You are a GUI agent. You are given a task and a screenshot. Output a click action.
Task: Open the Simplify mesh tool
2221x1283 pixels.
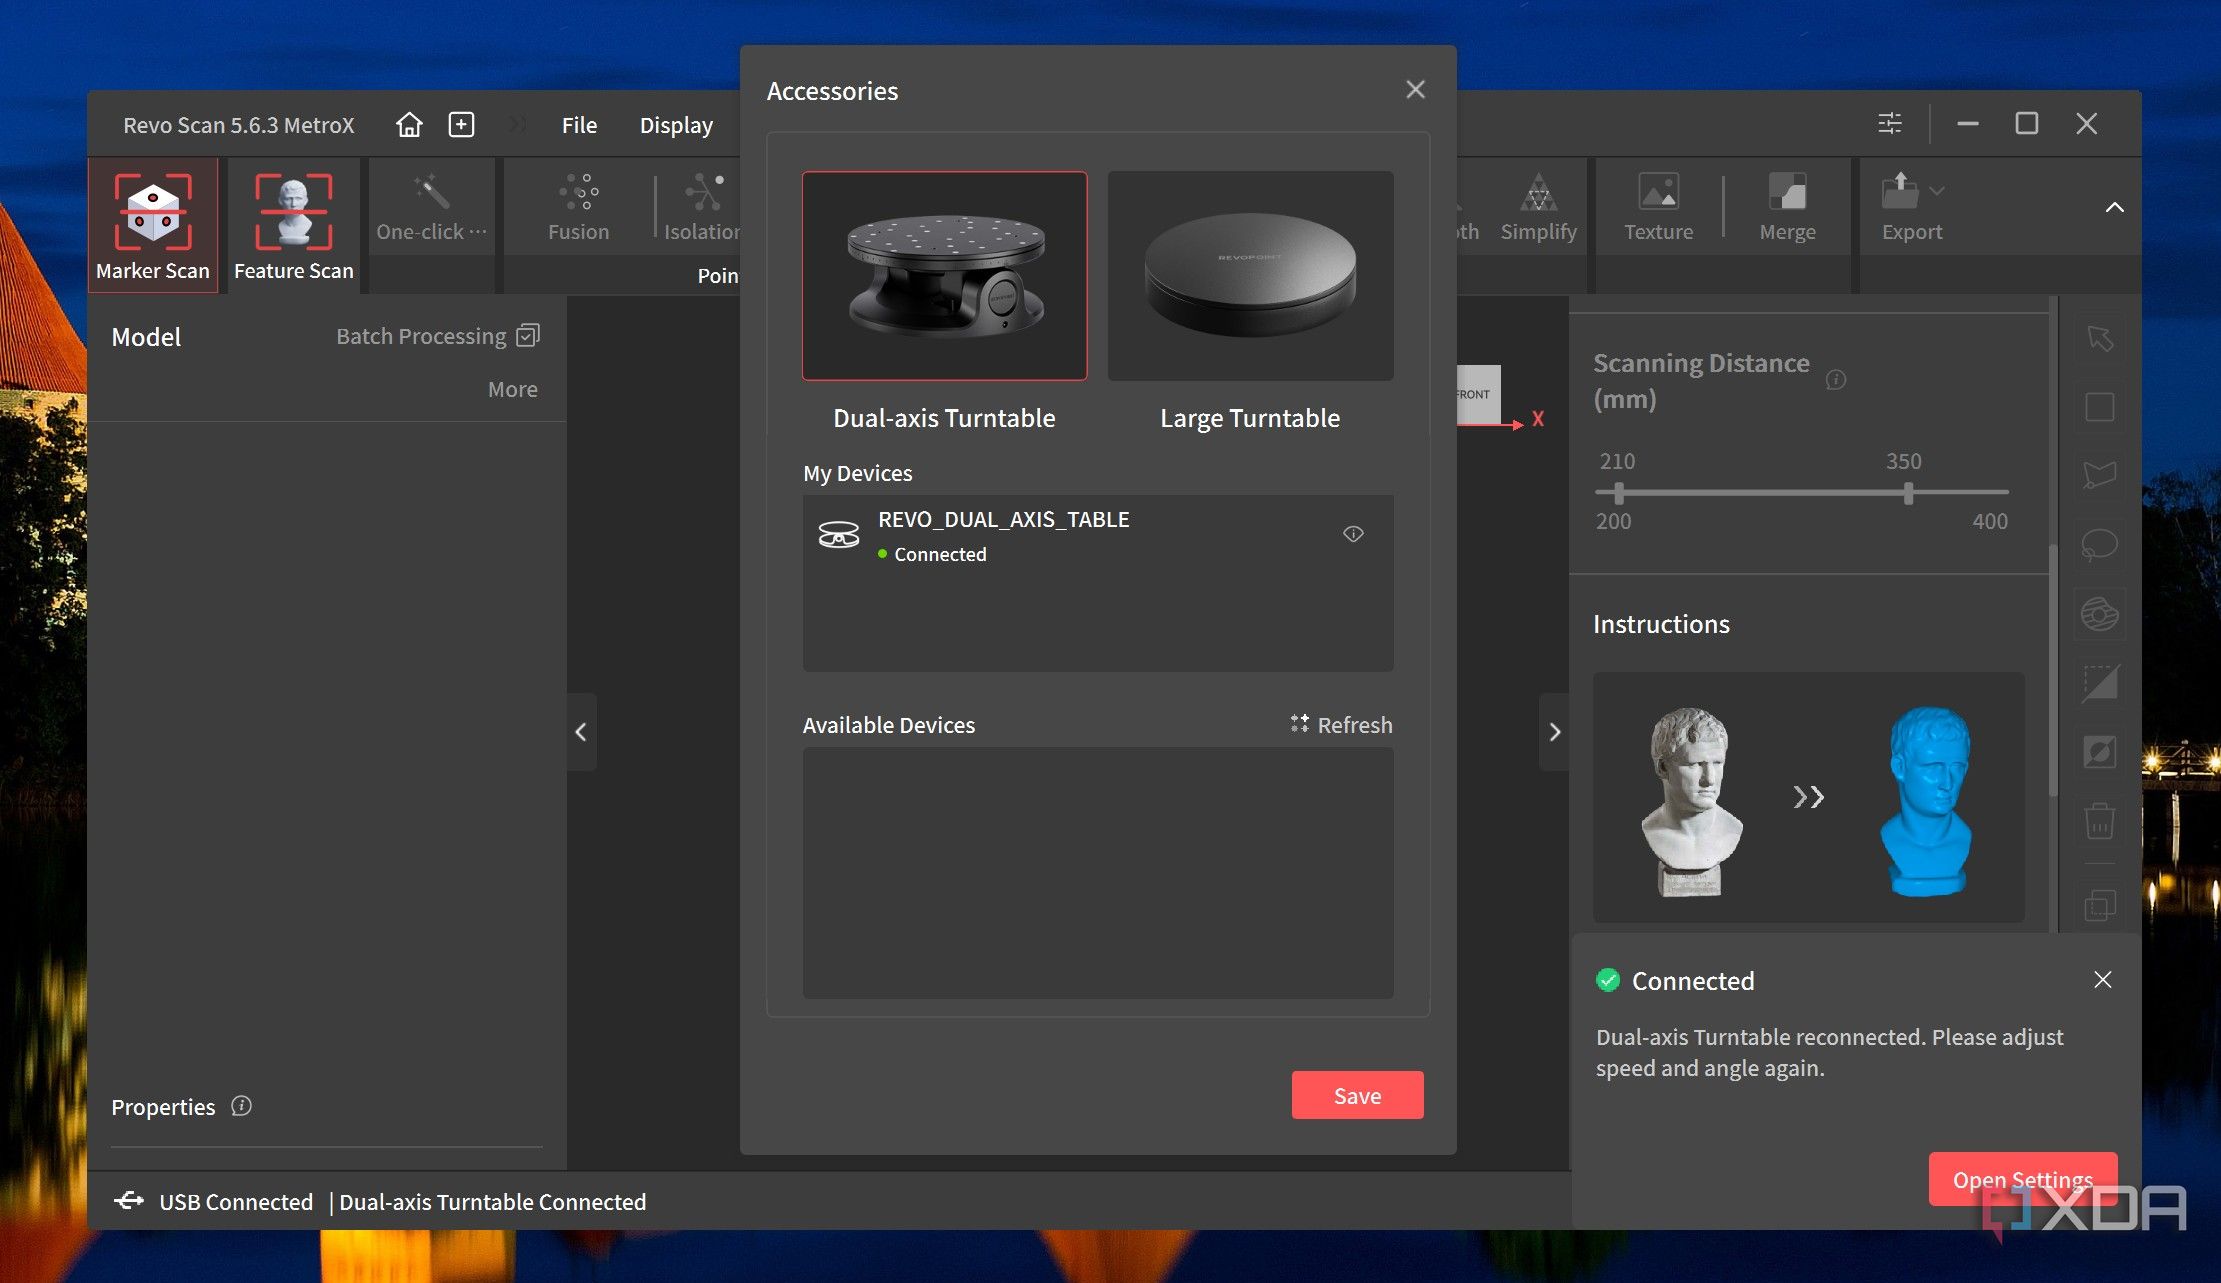point(1538,208)
